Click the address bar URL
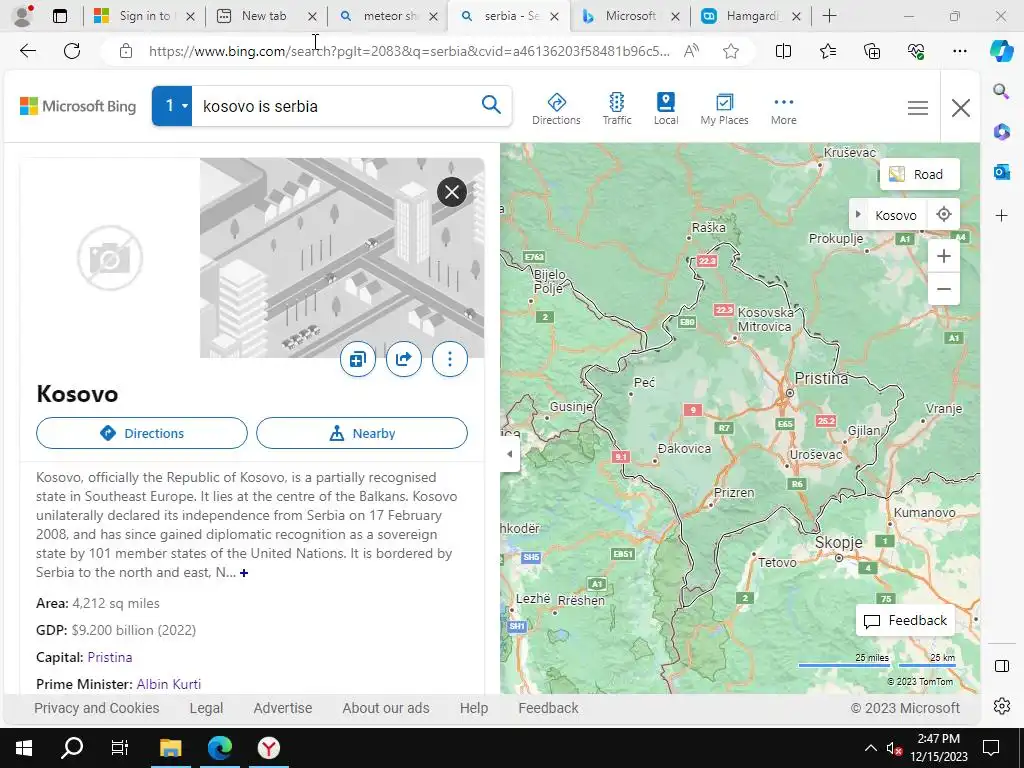The image size is (1024, 768). pyautogui.click(x=409, y=51)
